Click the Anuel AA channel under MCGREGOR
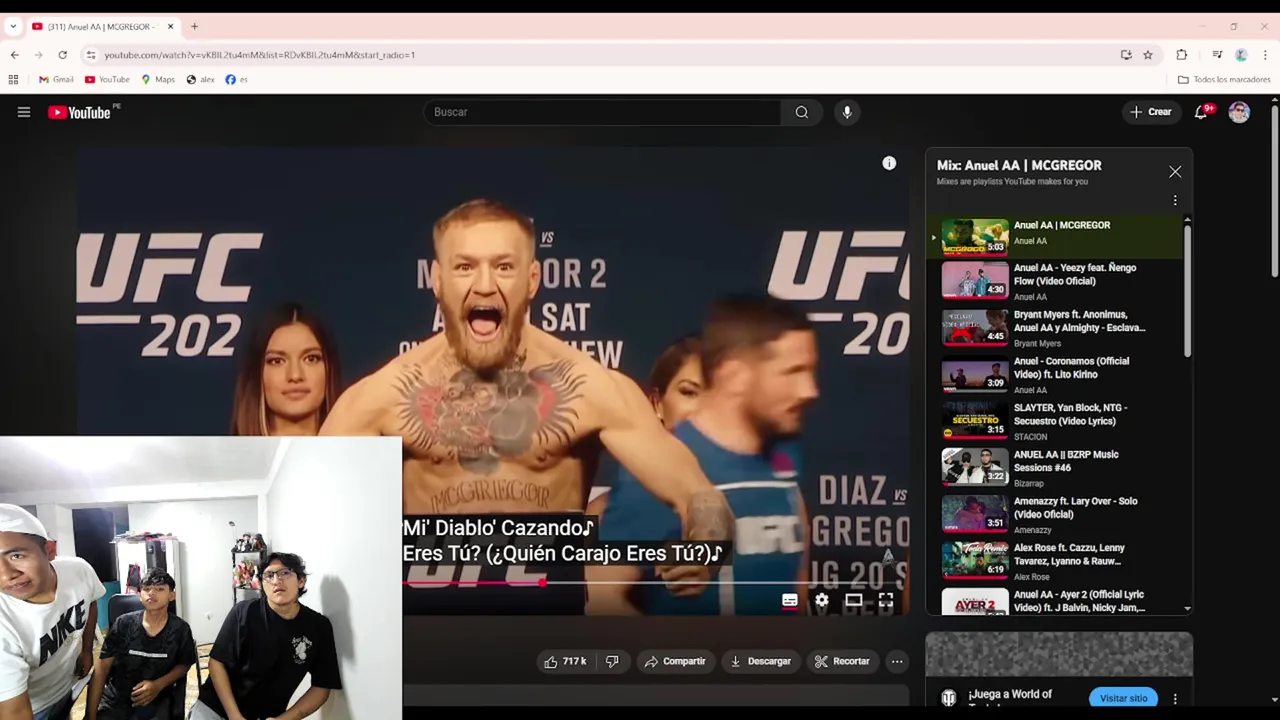 (x=1030, y=241)
